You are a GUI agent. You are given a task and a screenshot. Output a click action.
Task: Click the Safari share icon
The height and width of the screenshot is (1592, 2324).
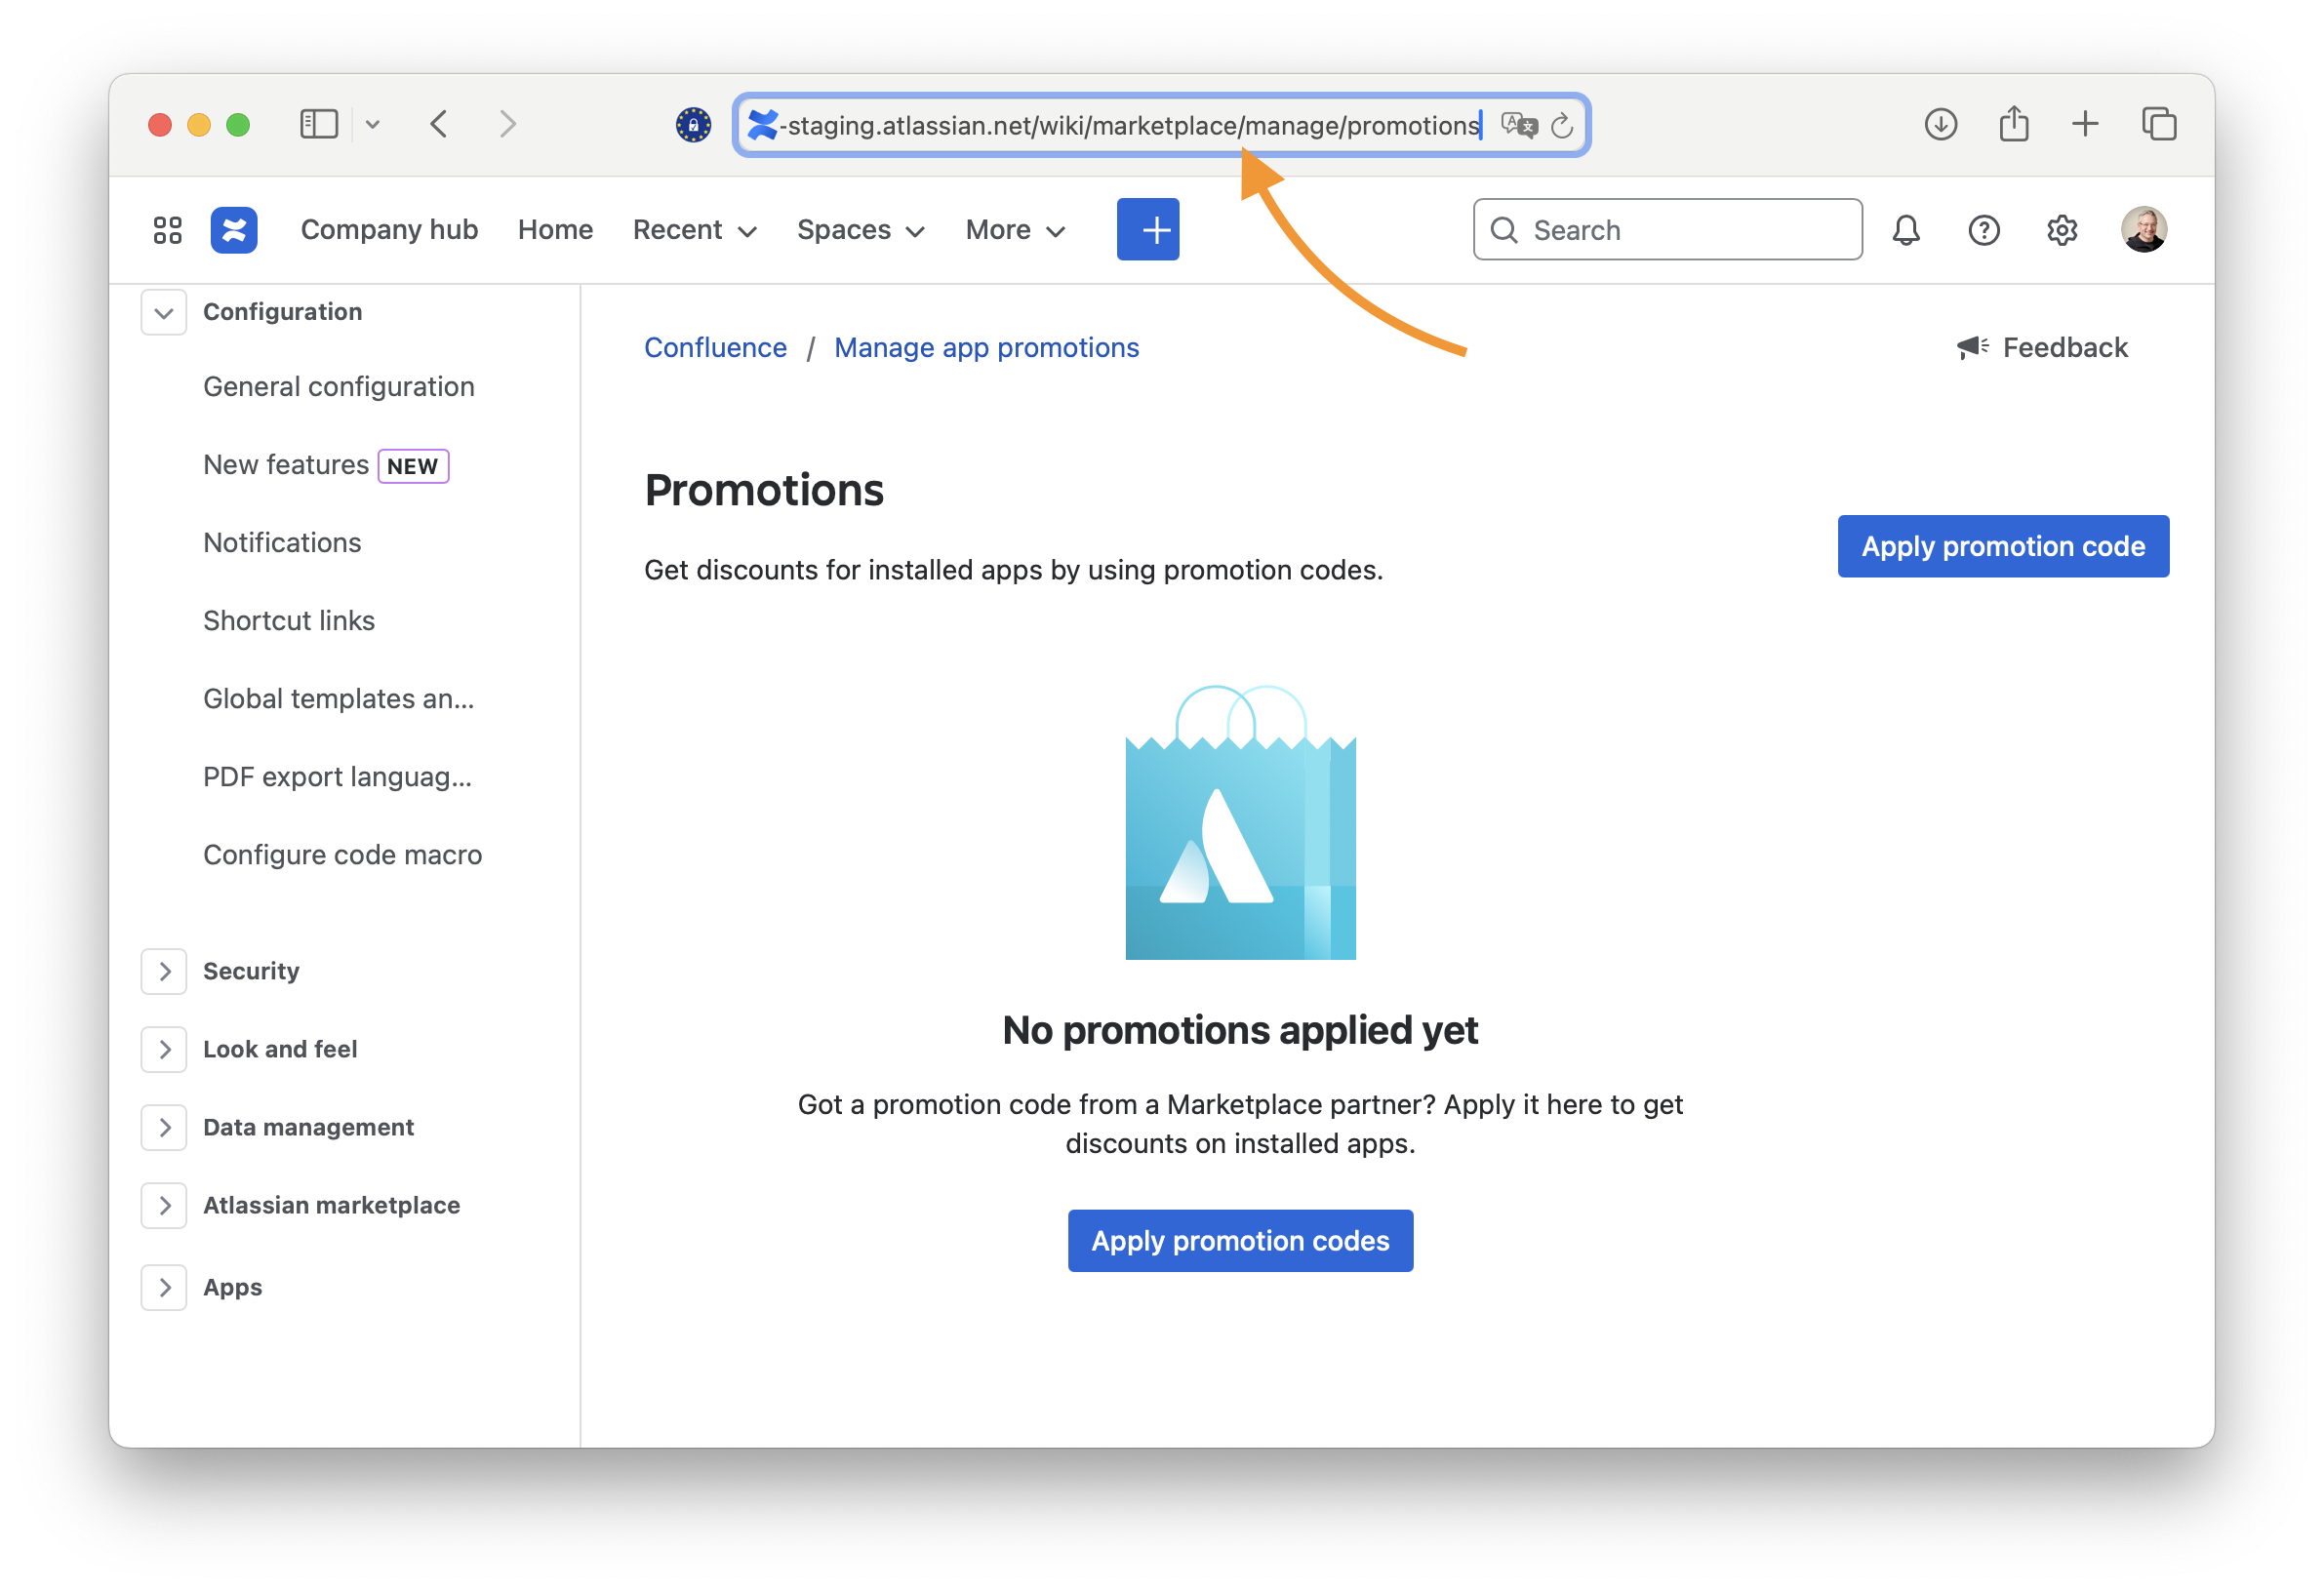coord(2014,124)
